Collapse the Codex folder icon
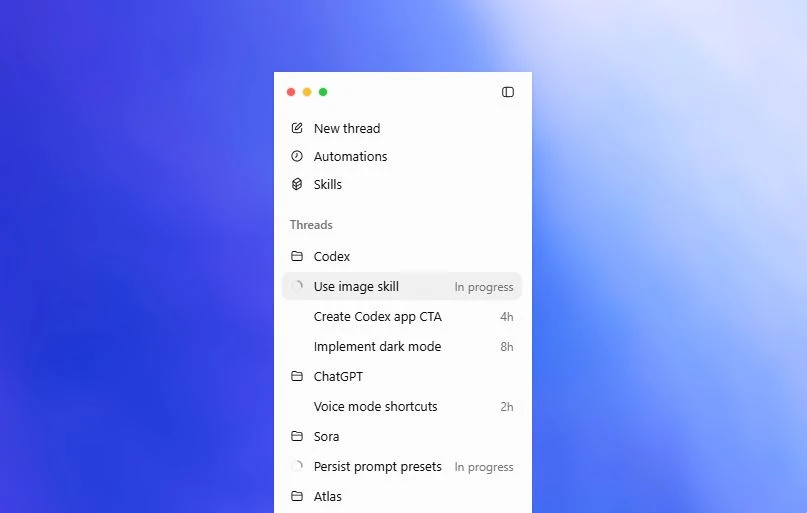 click(x=297, y=256)
